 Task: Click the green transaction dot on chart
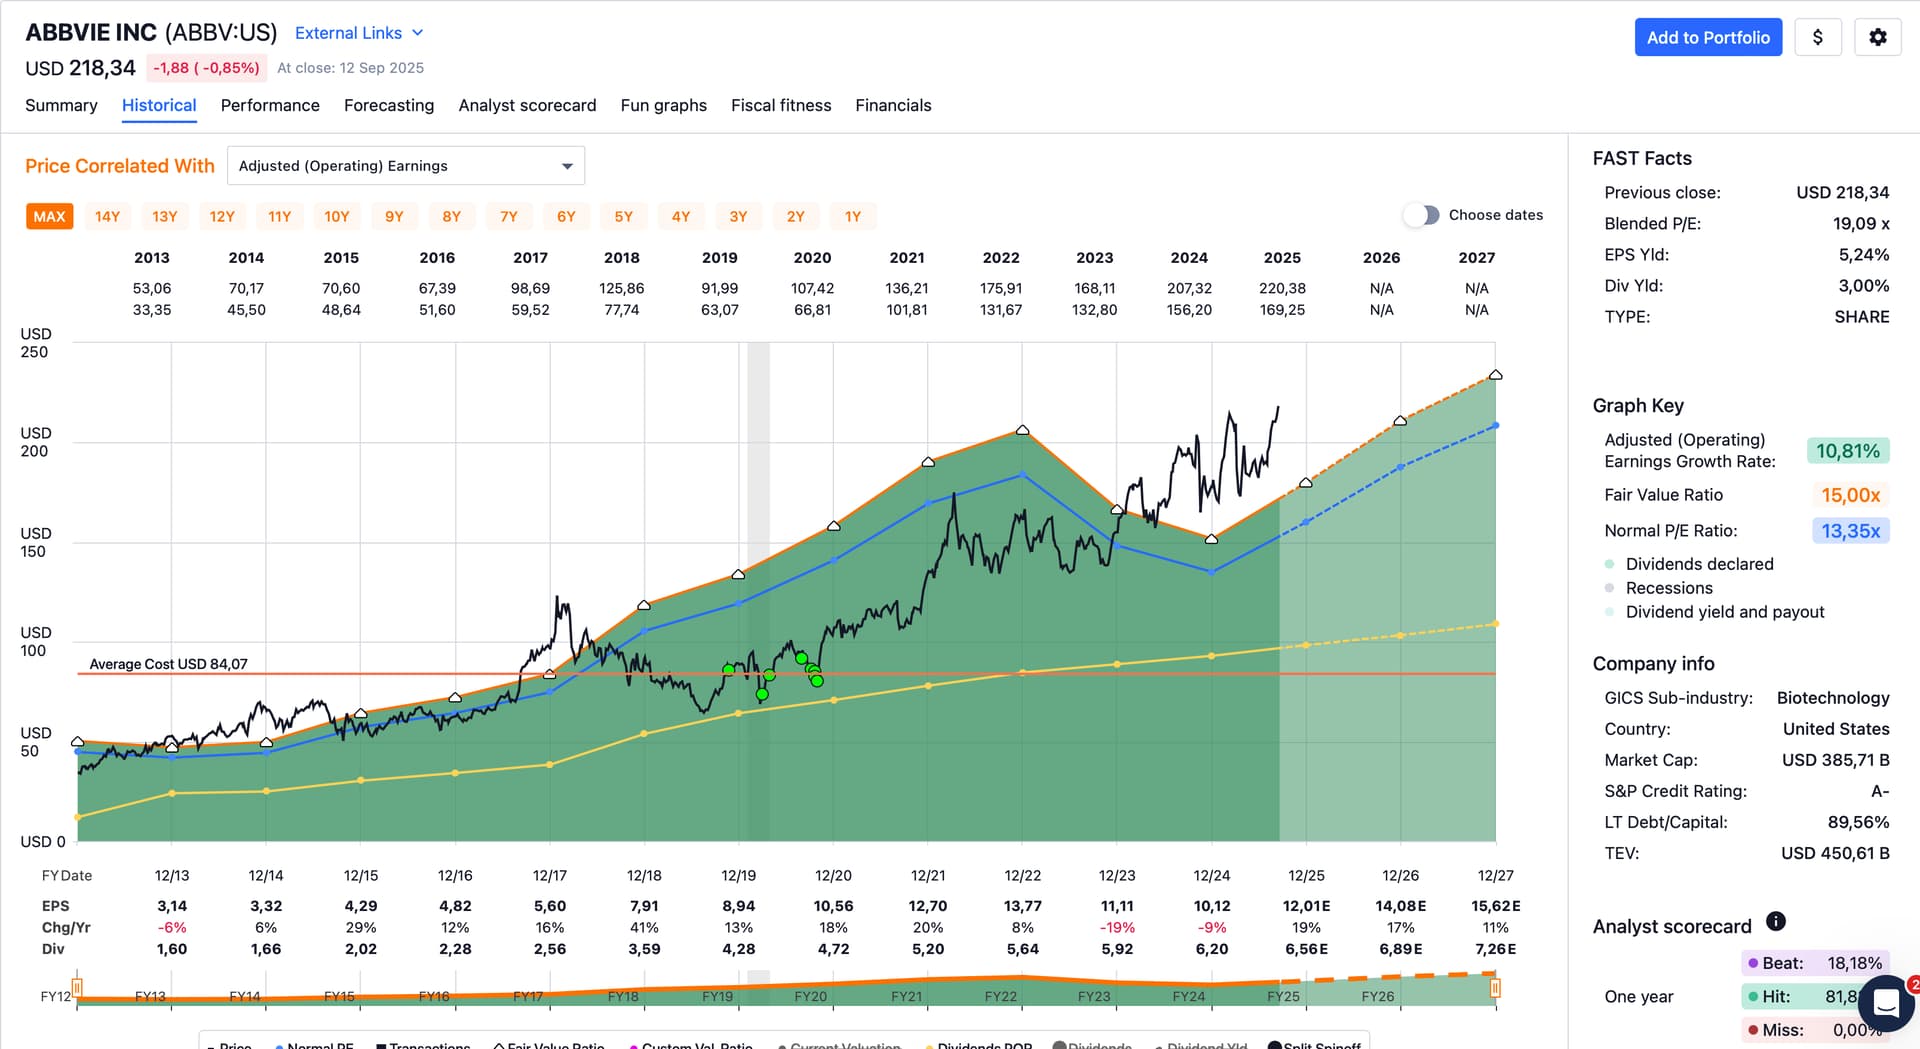pyautogui.click(x=763, y=694)
